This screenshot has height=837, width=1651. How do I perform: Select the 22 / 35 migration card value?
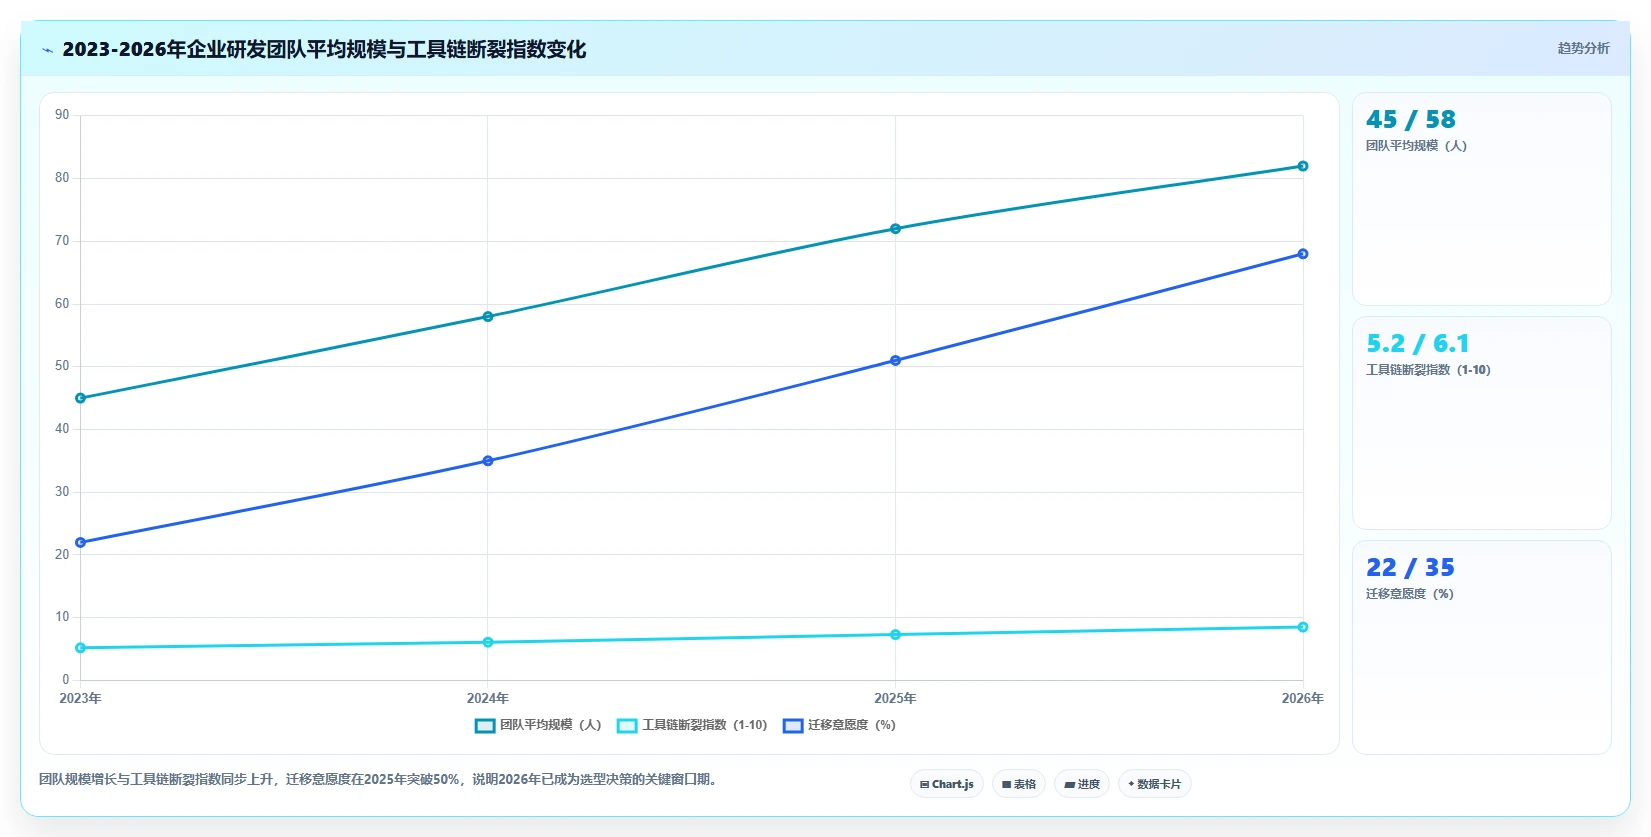click(1411, 568)
